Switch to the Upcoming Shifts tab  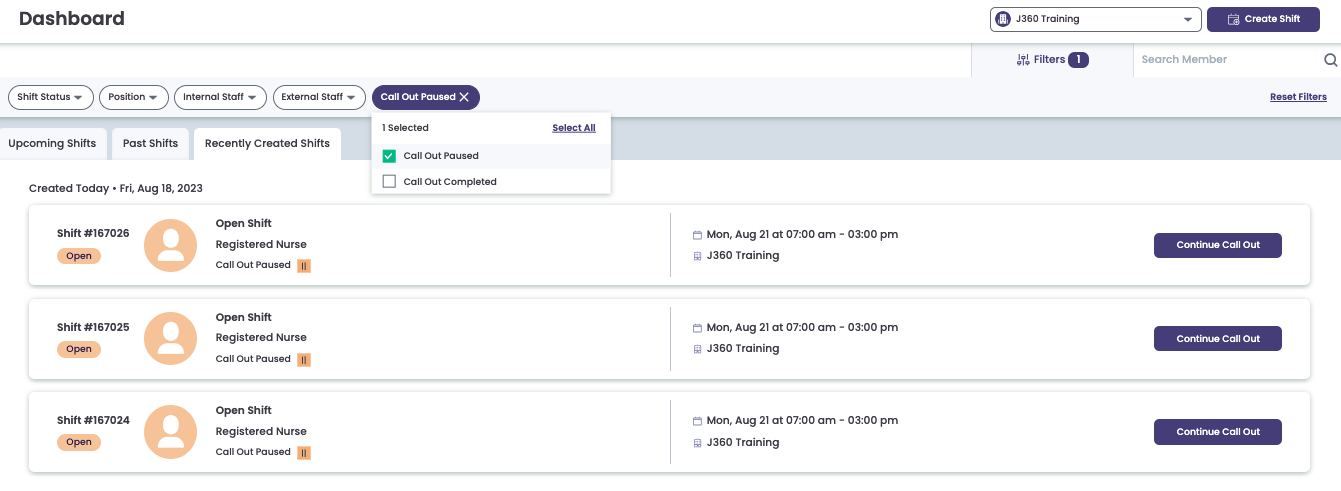(52, 144)
